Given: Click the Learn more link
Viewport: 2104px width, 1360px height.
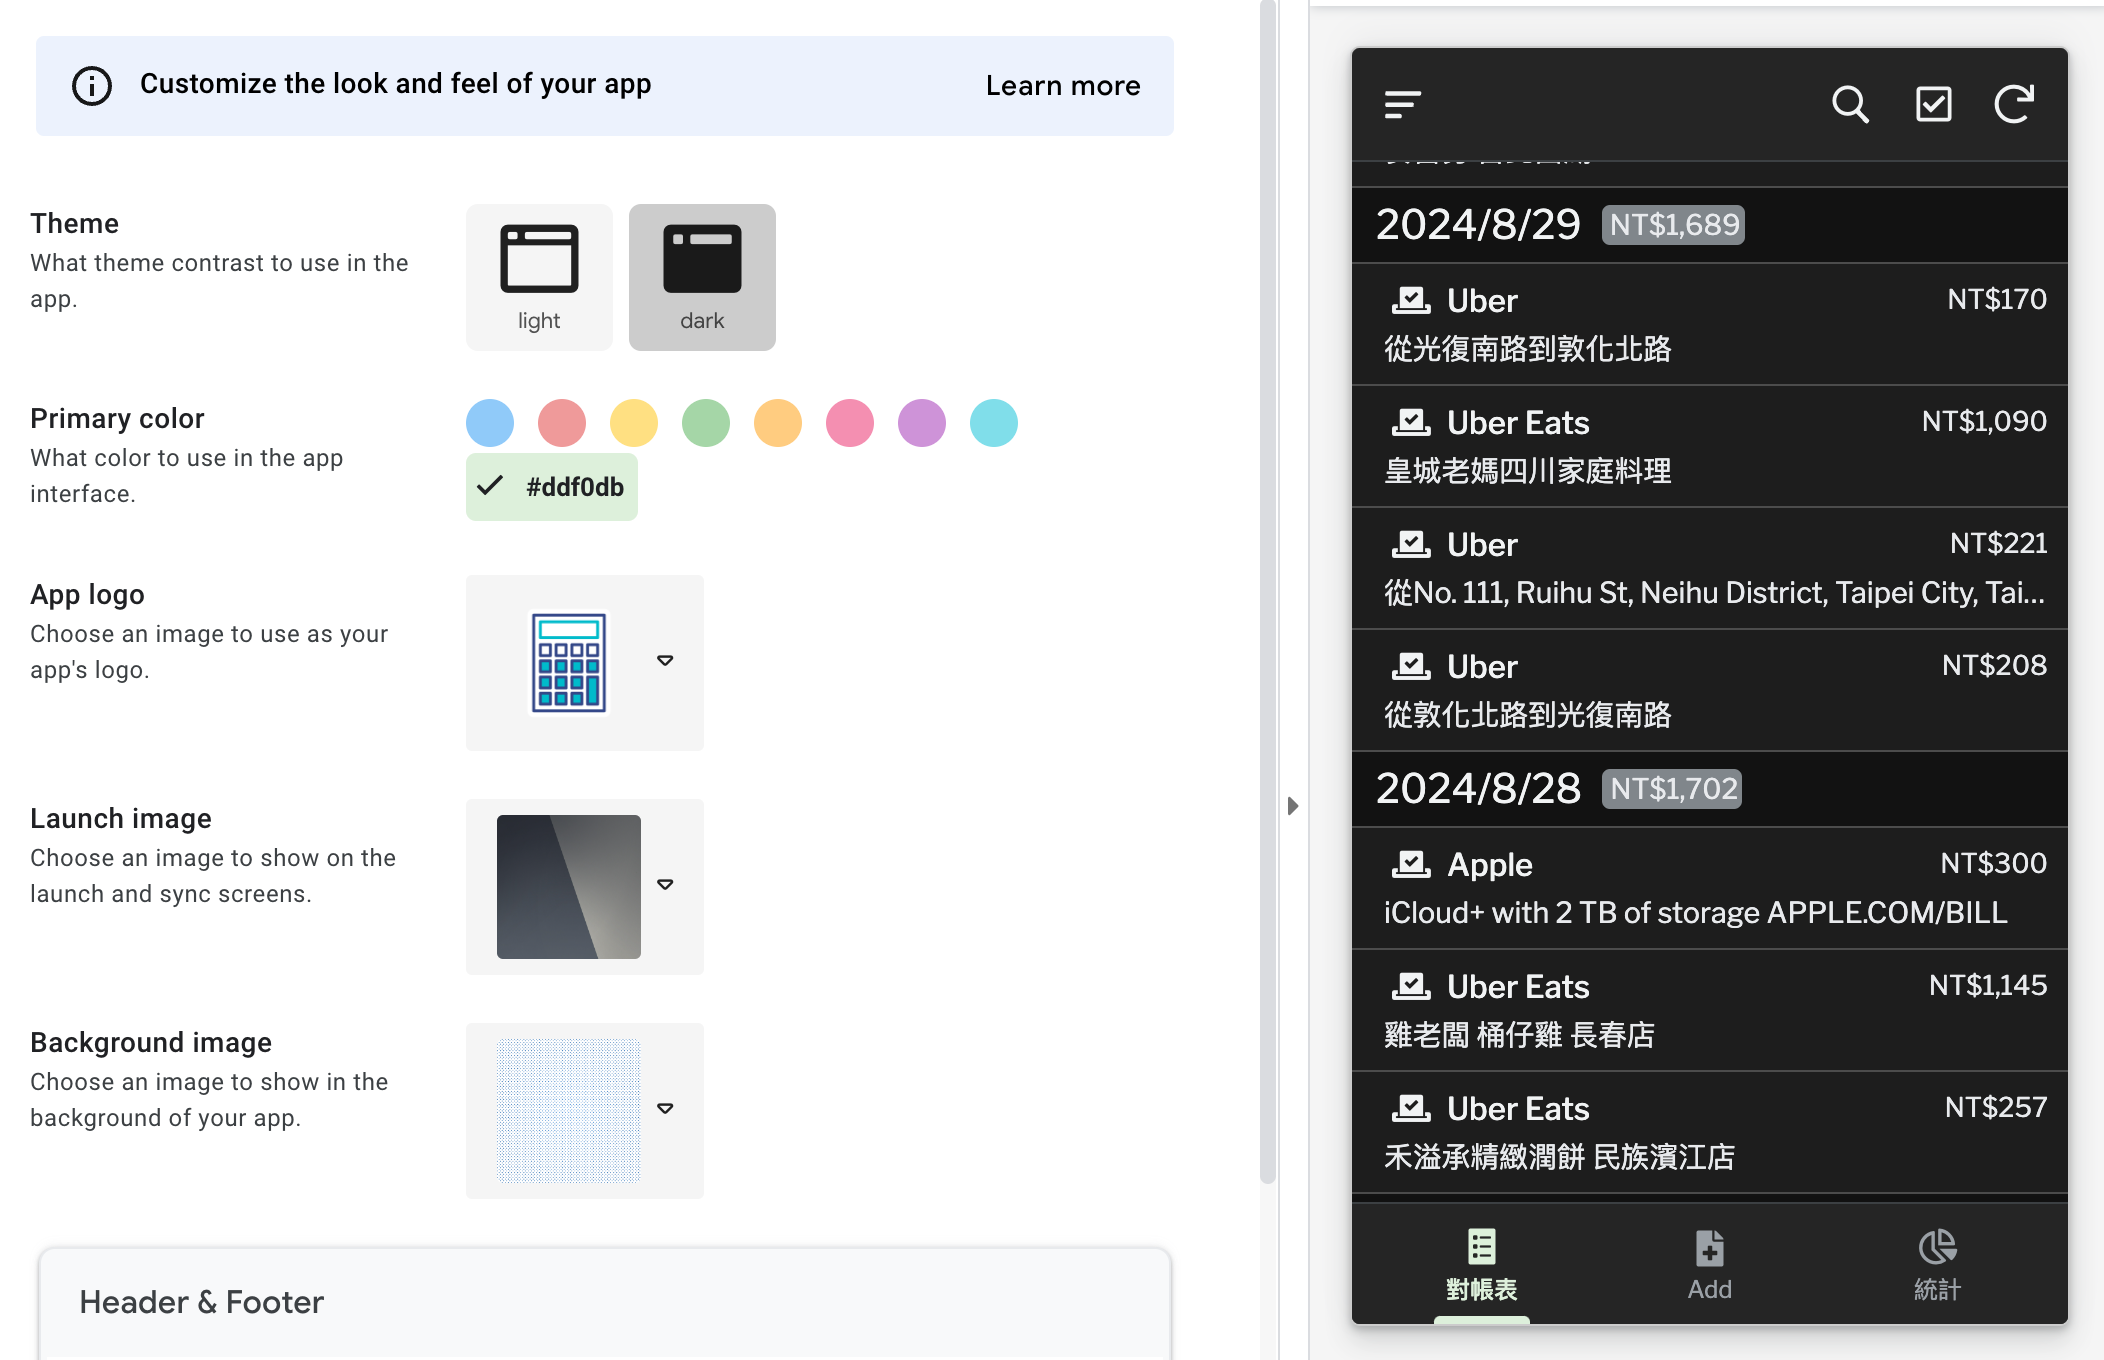Looking at the screenshot, I should click(x=1063, y=86).
